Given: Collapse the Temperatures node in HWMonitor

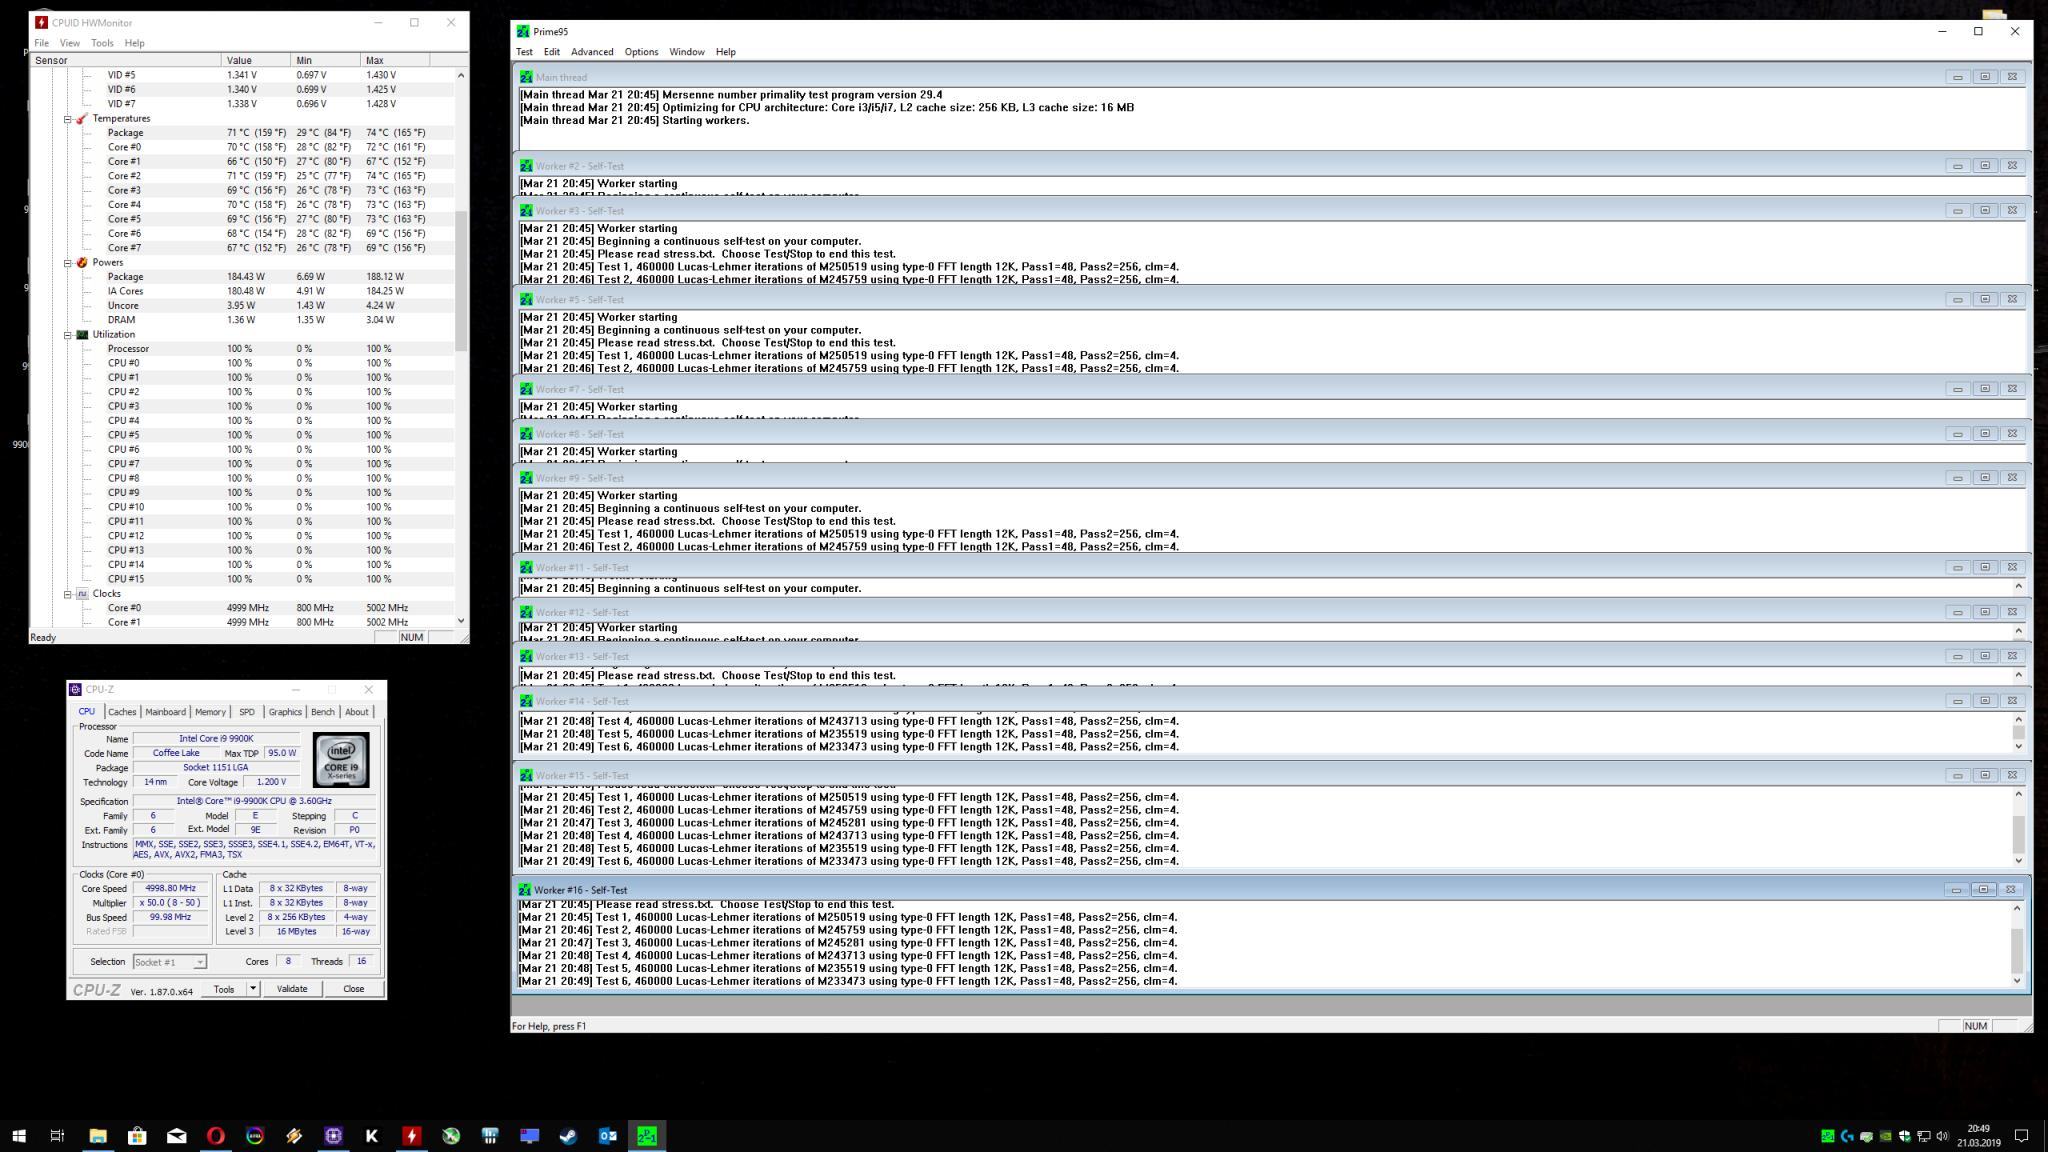Looking at the screenshot, I should tap(68, 119).
